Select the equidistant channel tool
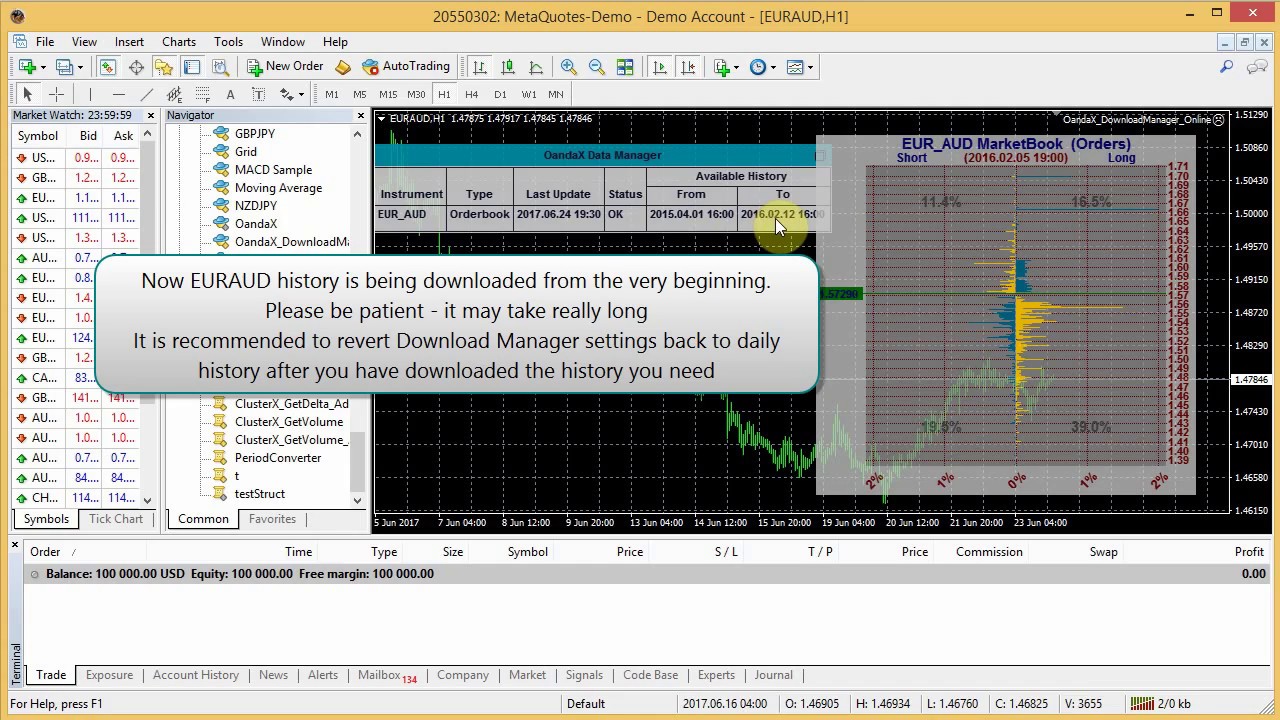The height and width of the screenshot is (720, 1280). click(x=174, y=94)
